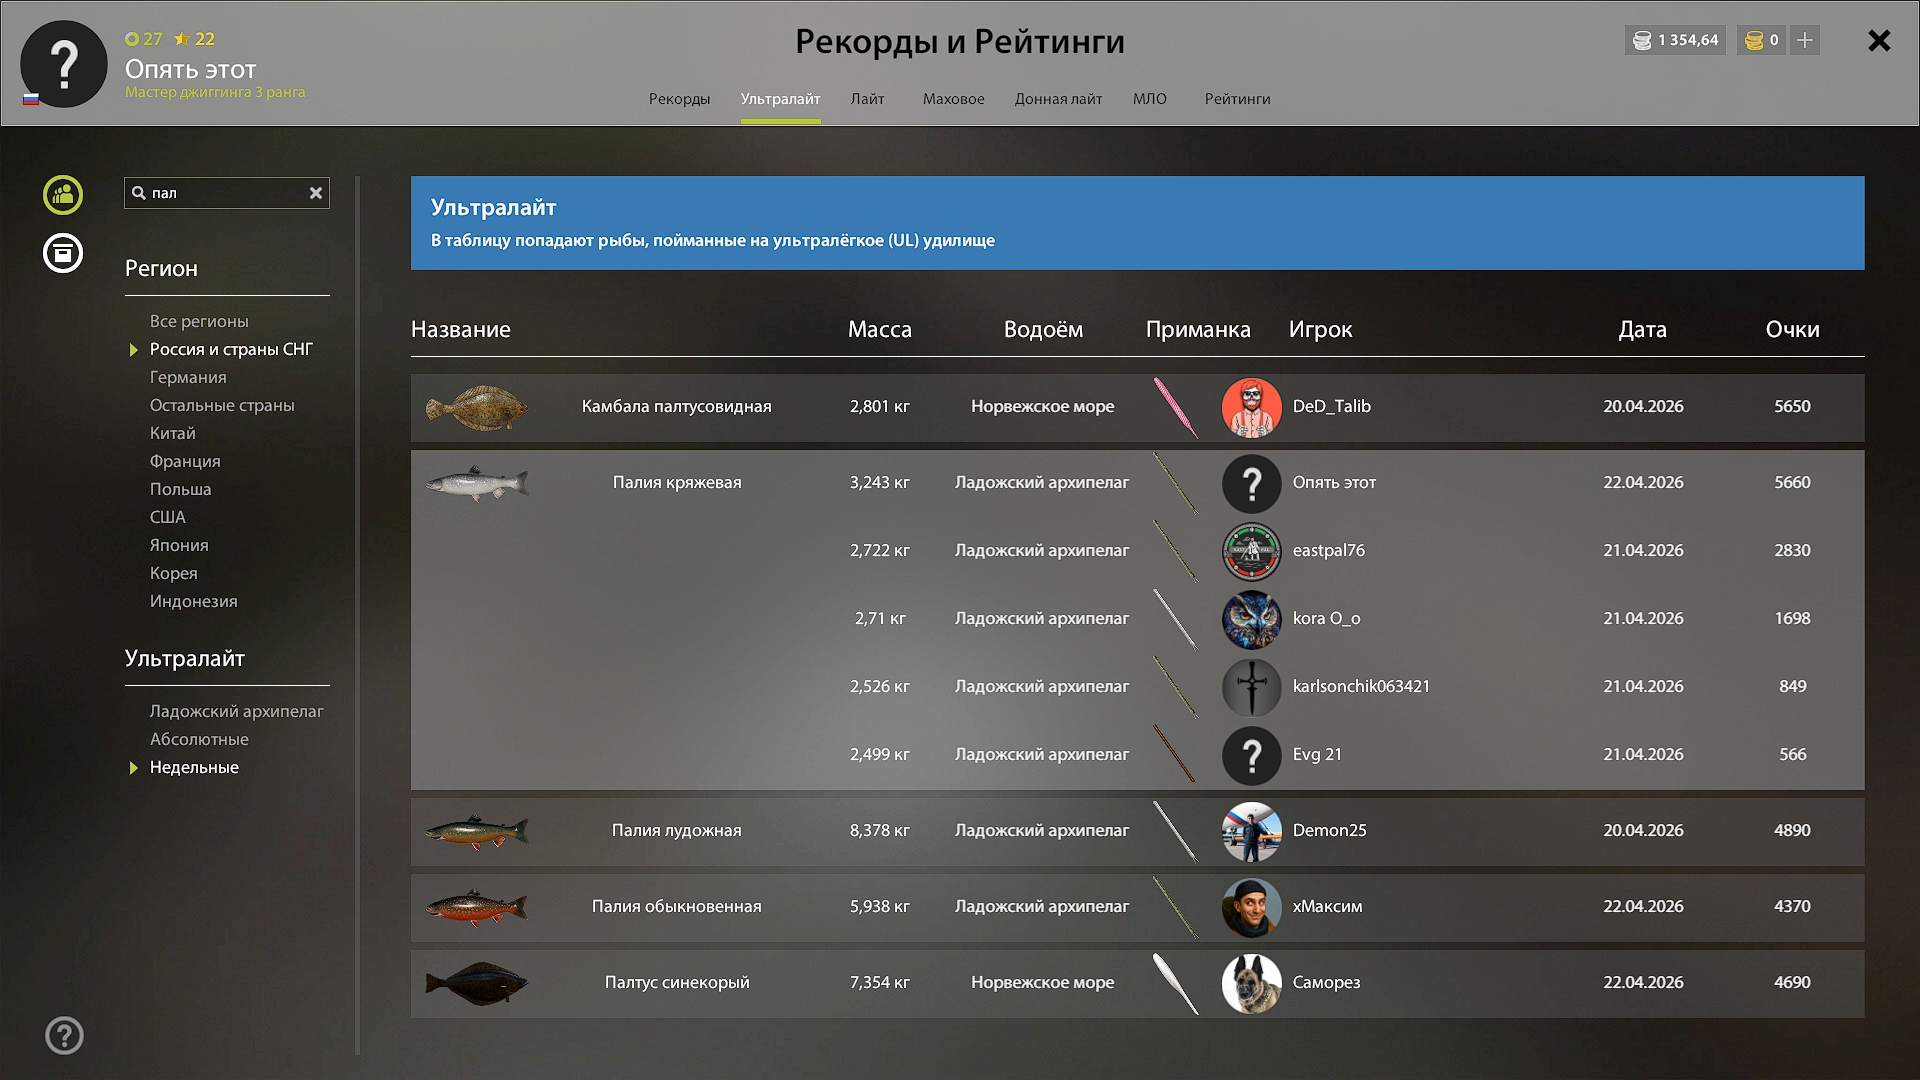Screen dimensions: 1920x1080
Task: Choose Германия in the region list
Action: coord(188,377)
